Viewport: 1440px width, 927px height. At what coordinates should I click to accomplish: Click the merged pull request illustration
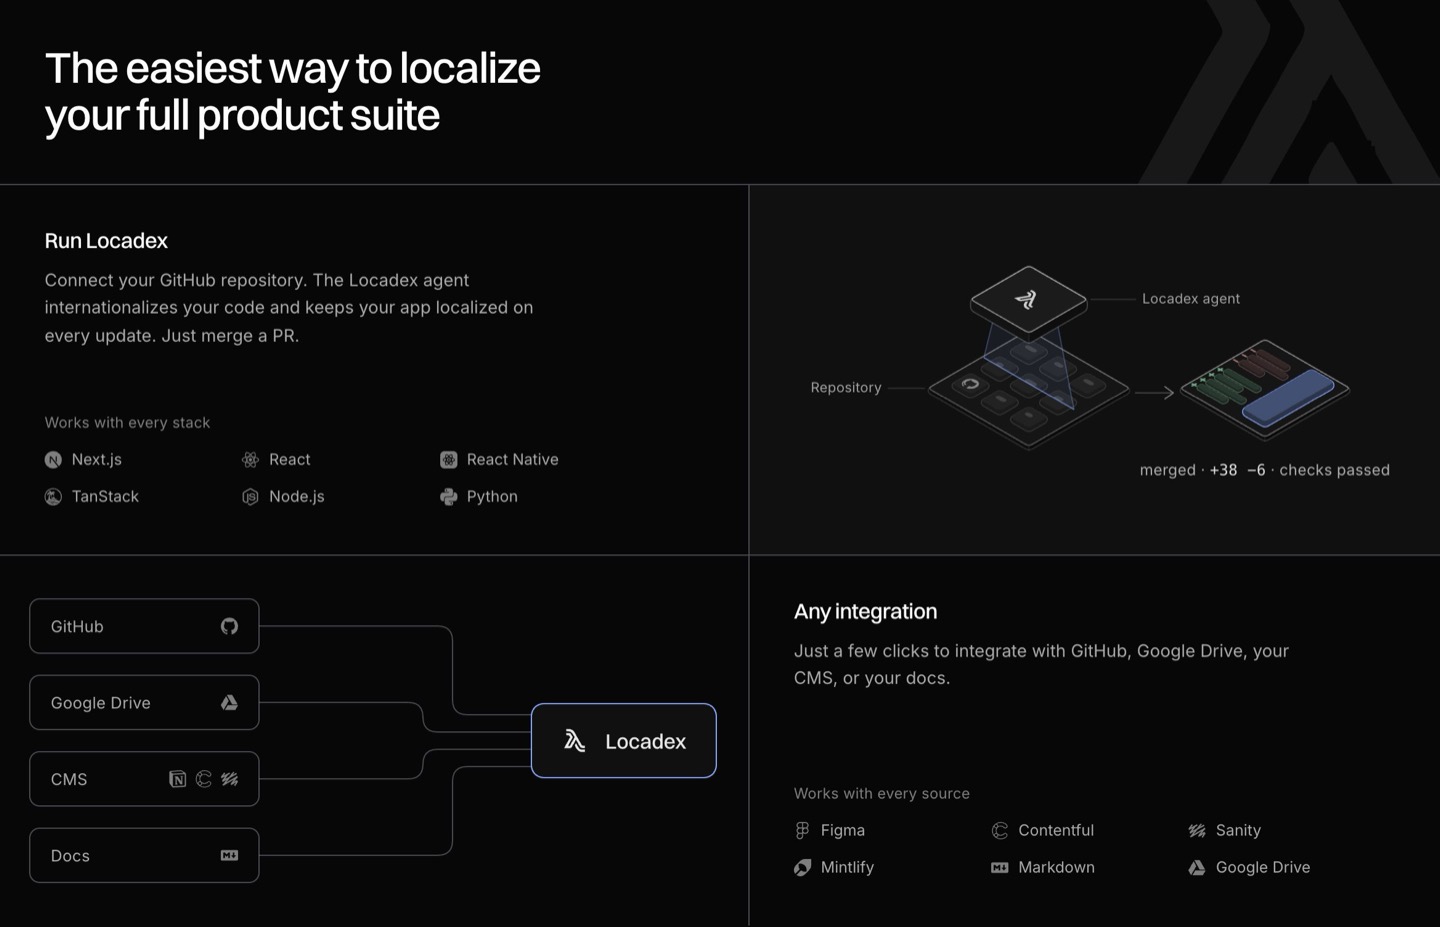1265,389
